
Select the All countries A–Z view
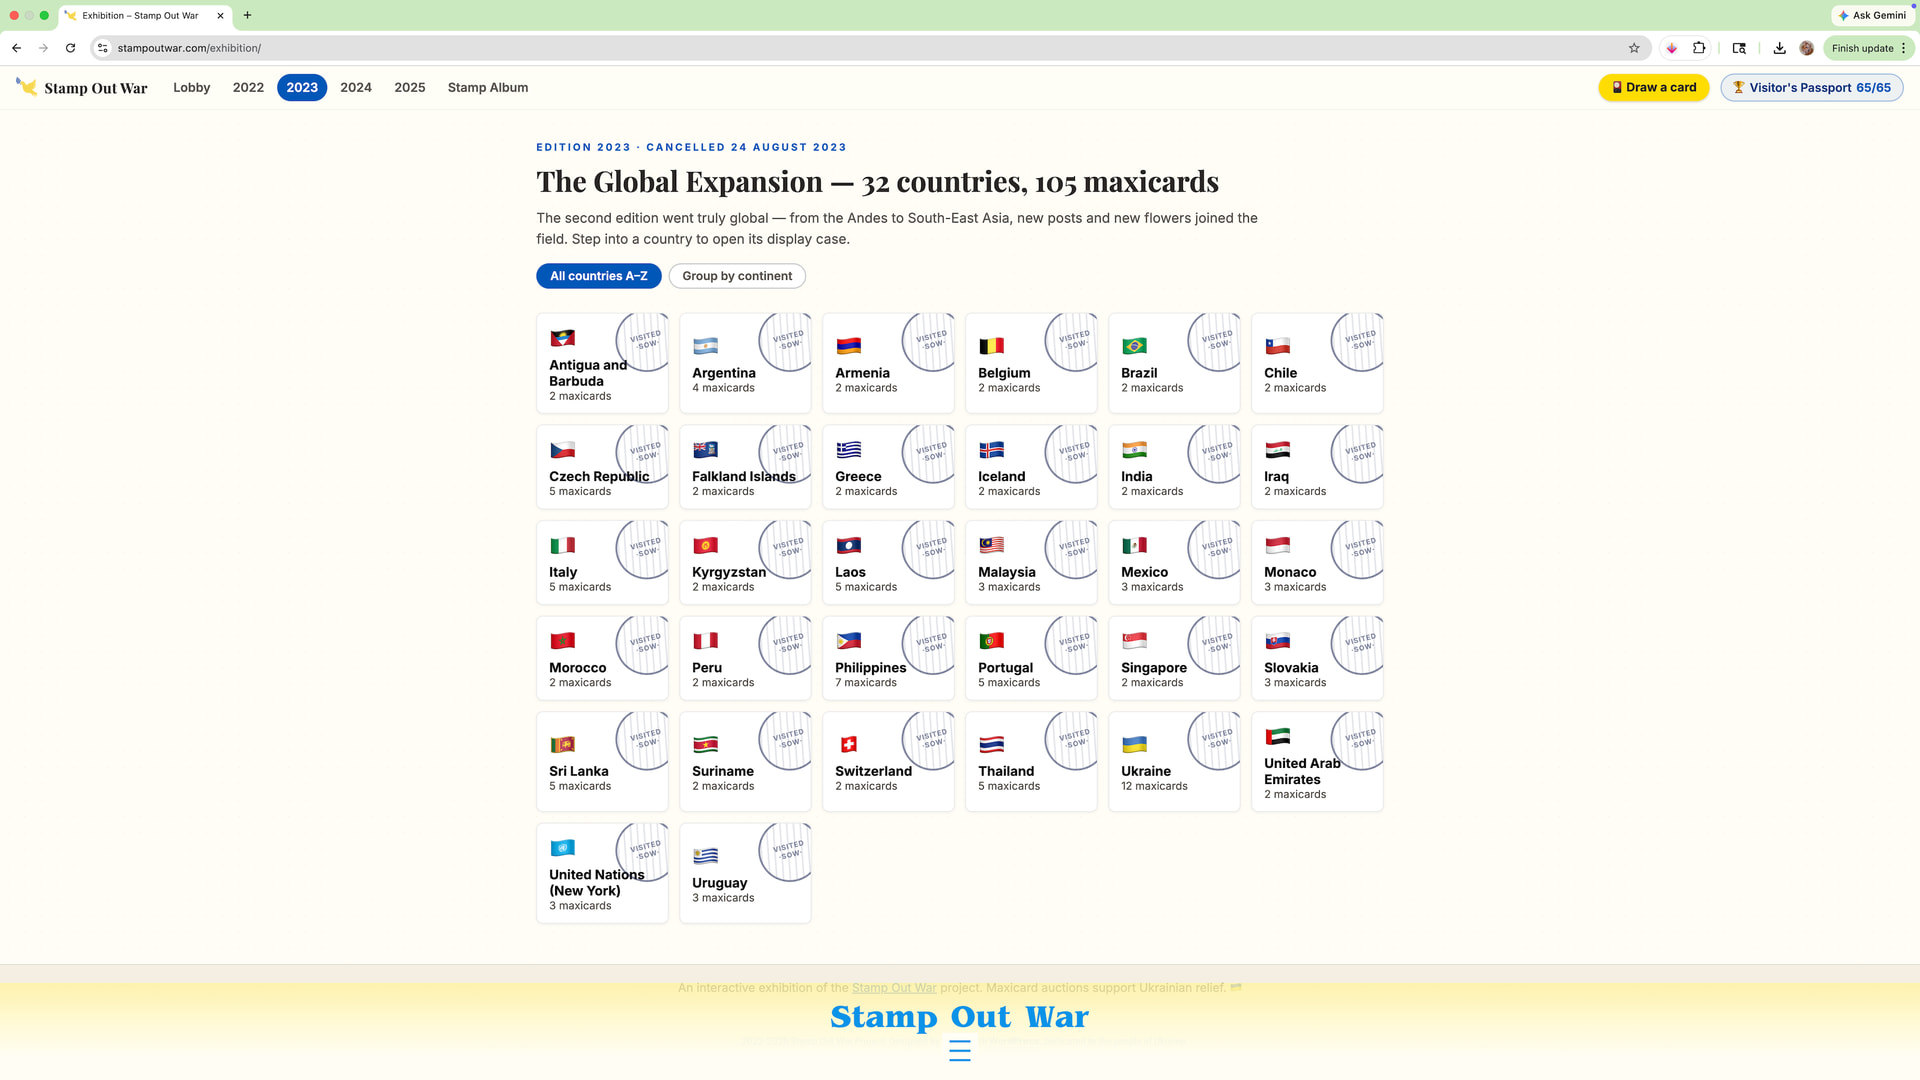598,276
